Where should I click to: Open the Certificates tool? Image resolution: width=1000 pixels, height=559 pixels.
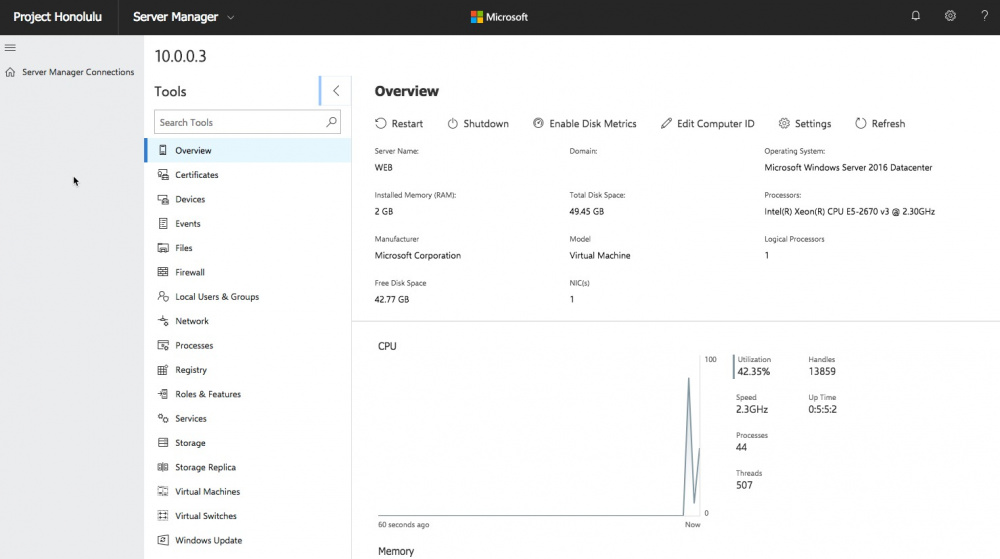coord(196,175)
